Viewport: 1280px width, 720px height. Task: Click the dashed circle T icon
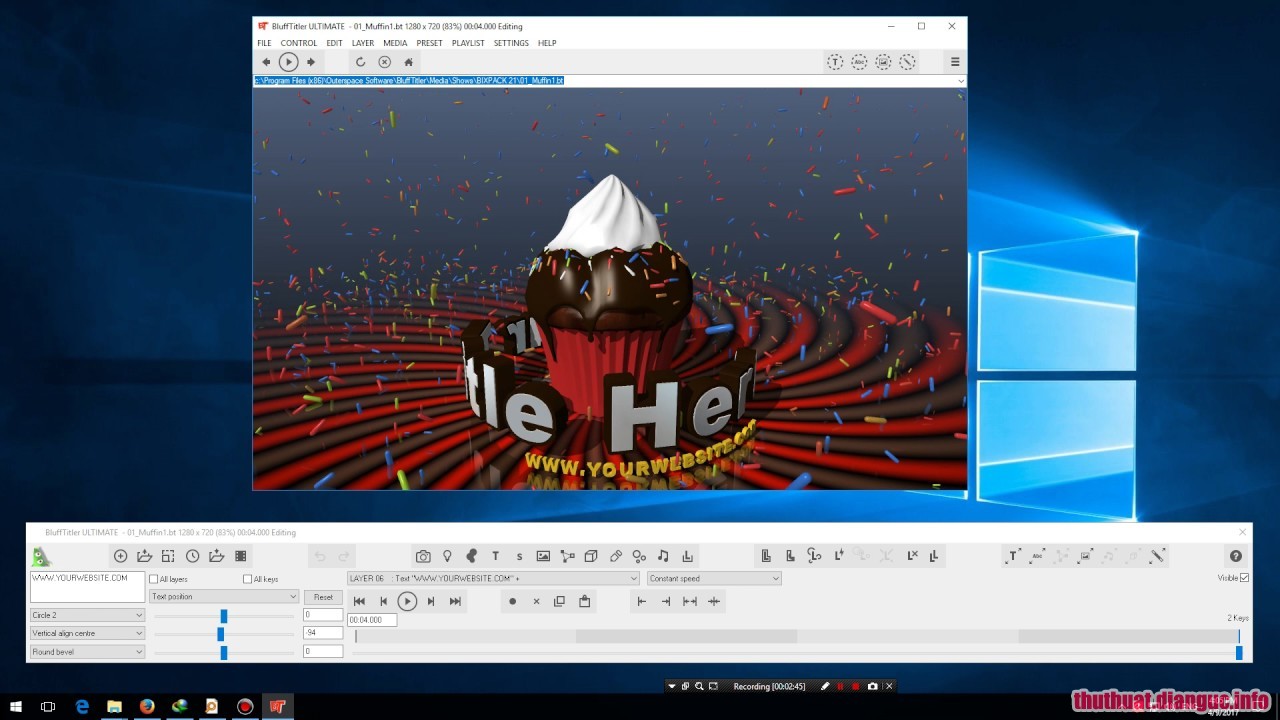click(x=834, y=62)
